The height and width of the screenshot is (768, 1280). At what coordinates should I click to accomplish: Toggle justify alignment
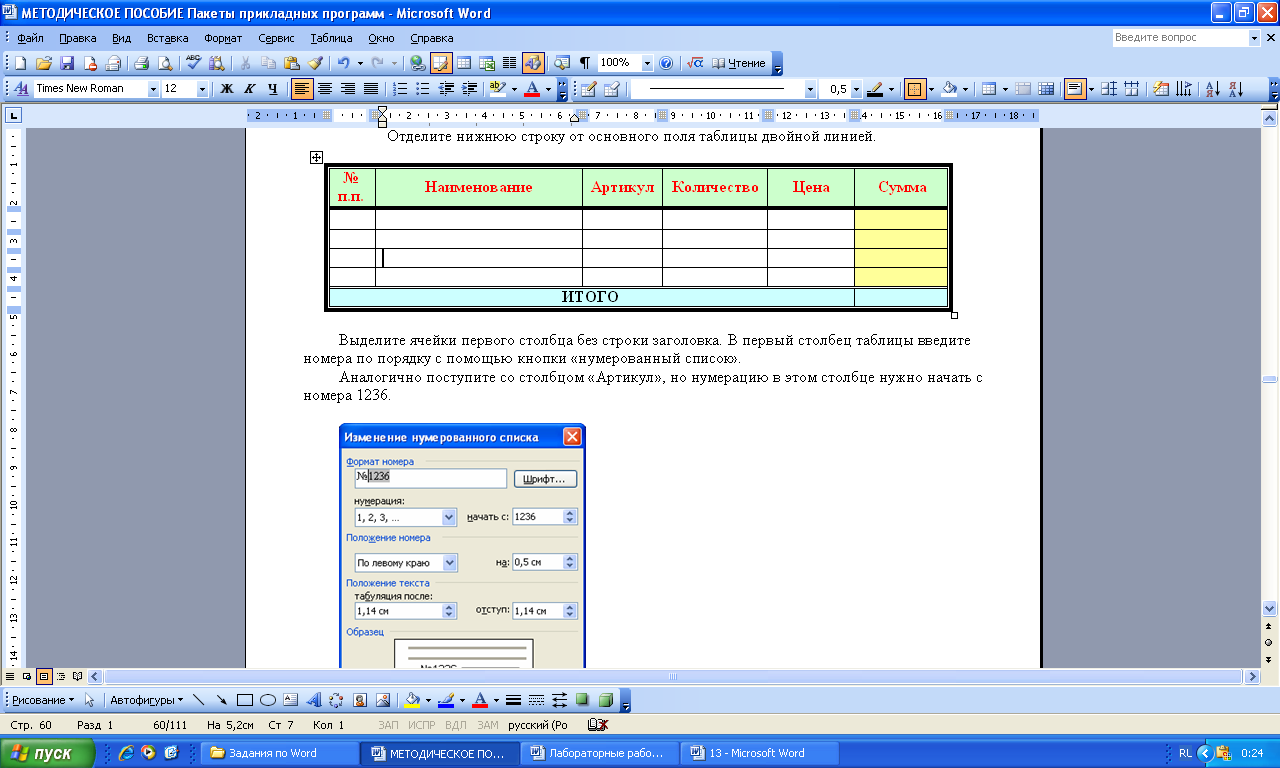click(x=371, y=89)
